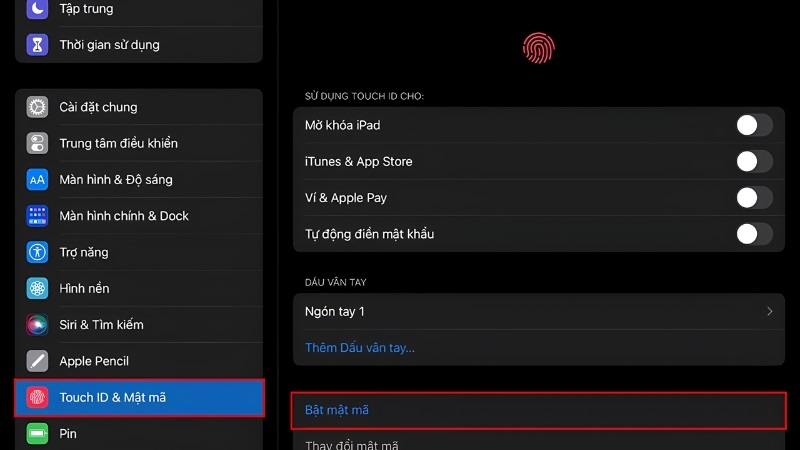
Task: Open the Screen Time hourglass icon
Action: [37, 45]
